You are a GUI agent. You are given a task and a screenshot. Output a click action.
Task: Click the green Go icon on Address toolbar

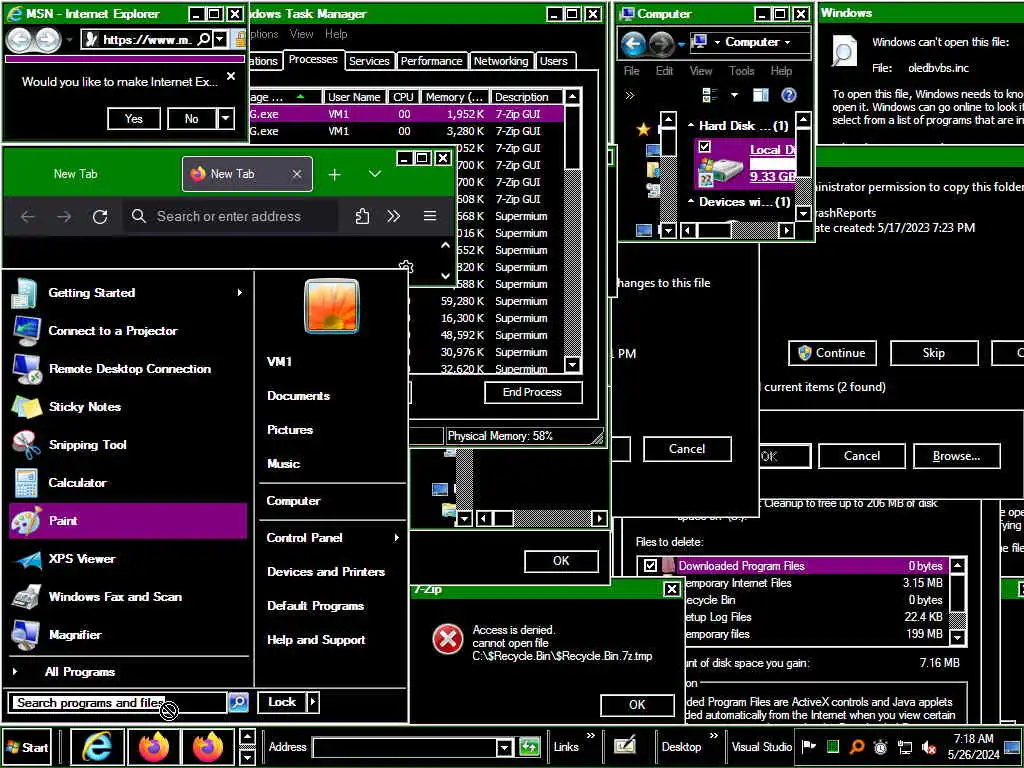pos(530,747)
